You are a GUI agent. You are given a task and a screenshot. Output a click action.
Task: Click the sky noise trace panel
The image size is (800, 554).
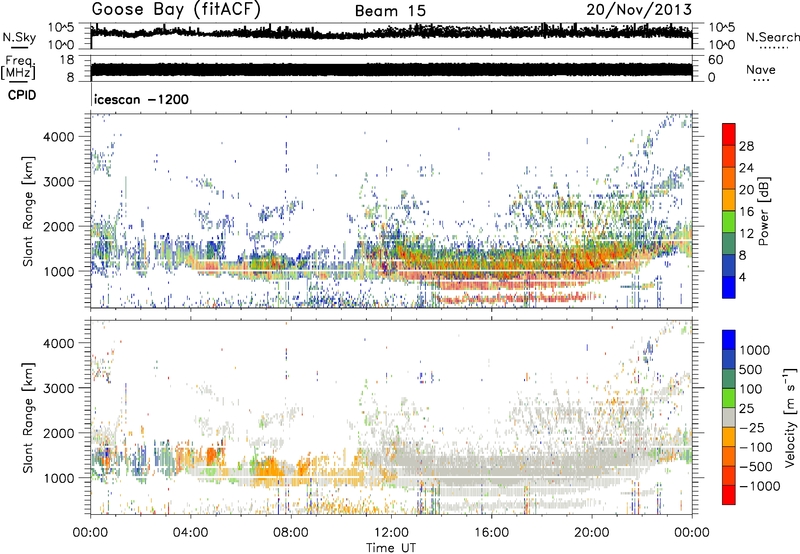tap(391, 36)
